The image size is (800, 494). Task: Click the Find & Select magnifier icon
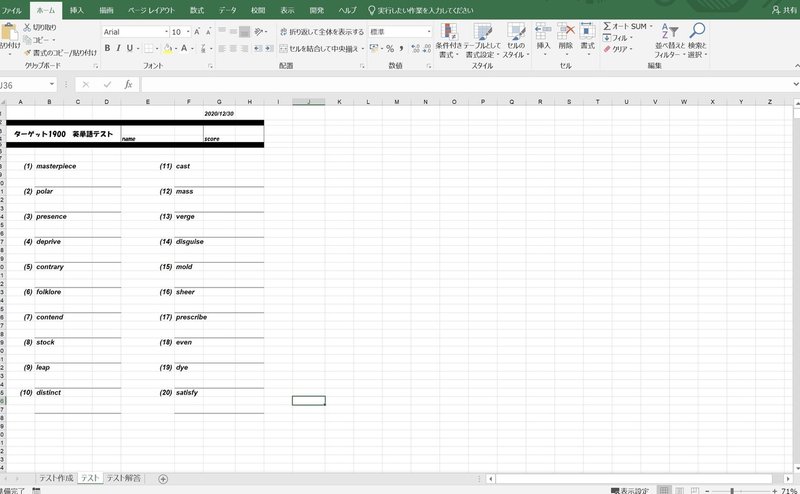pos(697,31)
